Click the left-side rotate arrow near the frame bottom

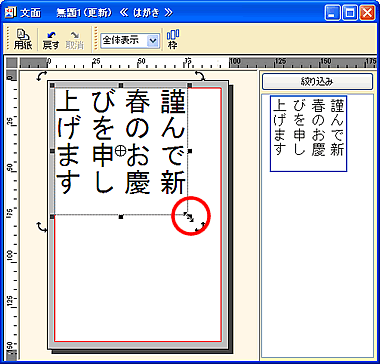(42, 227)
